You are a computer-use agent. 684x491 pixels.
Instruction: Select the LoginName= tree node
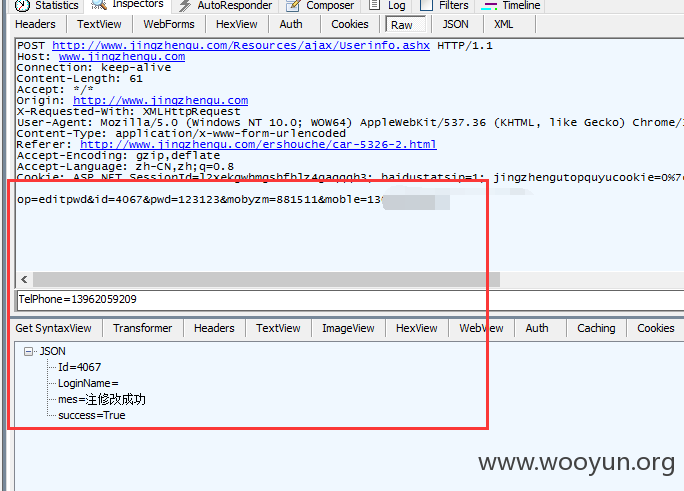coord(88,383)
